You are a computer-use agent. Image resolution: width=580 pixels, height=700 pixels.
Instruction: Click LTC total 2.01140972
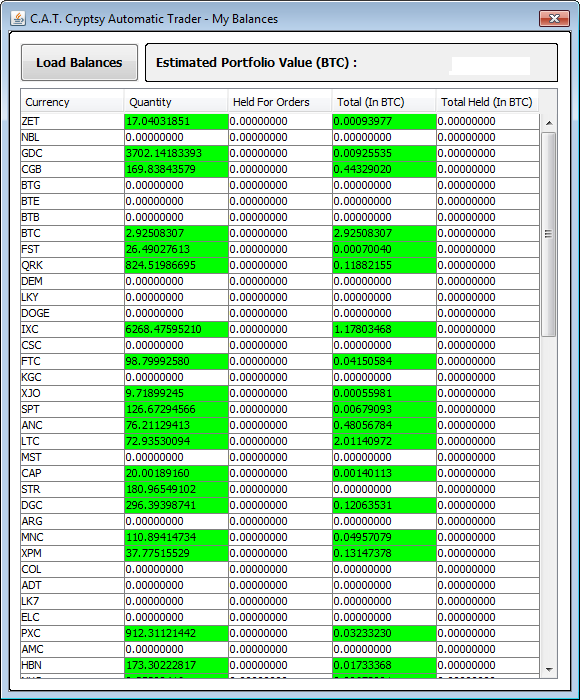[384, 442]
